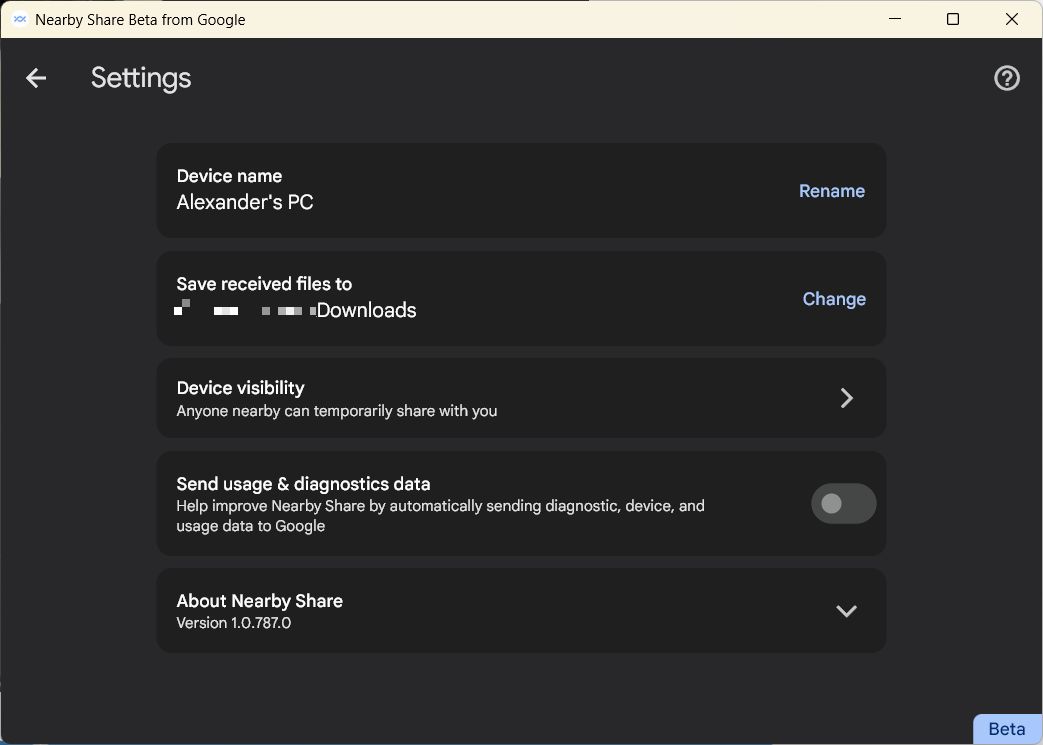This screenshot has height=745, width=1043.
Task: Navigate back using the back arrow icon
Action: [36, 78]
